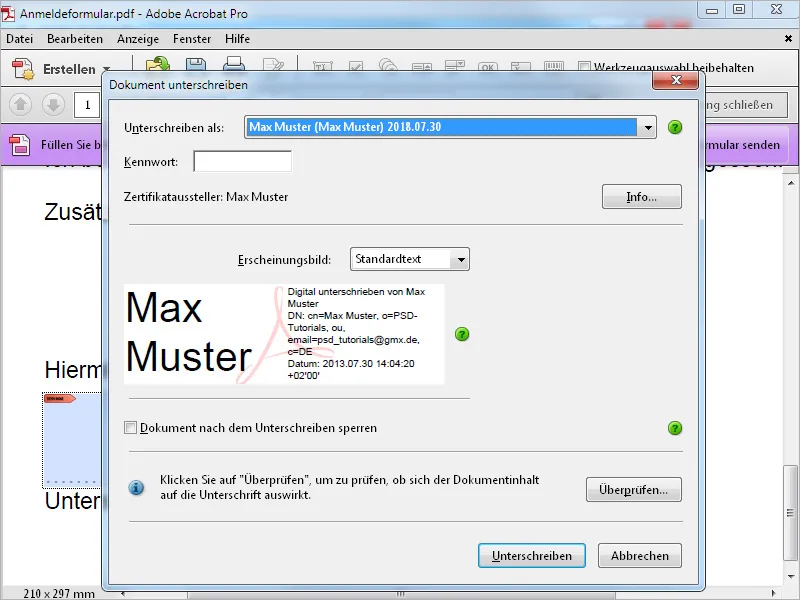Click the Überprüfen... button

click(633, 490)
